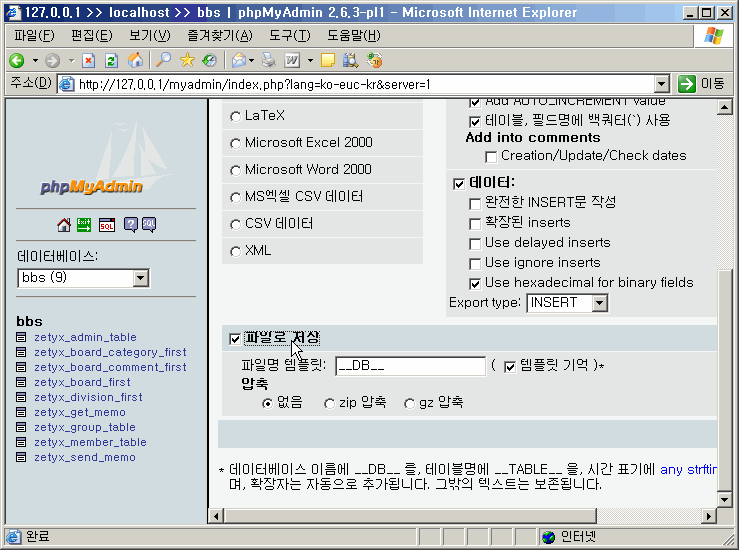
Task: Click the yellow Discuss note toolbar icon
Action: pos(328,60)
